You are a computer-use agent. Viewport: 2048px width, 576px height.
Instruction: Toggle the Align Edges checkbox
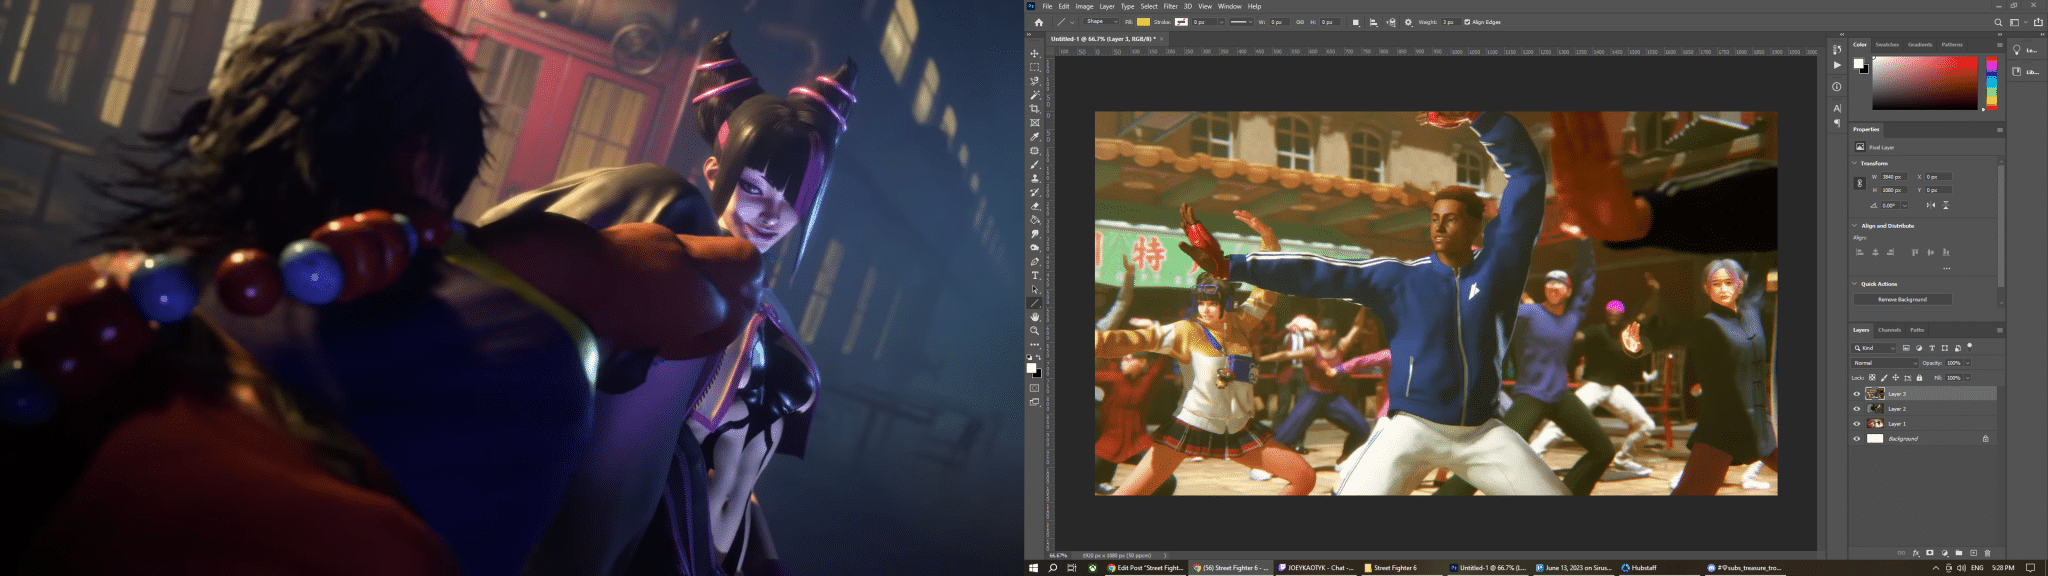(1467, 22)
